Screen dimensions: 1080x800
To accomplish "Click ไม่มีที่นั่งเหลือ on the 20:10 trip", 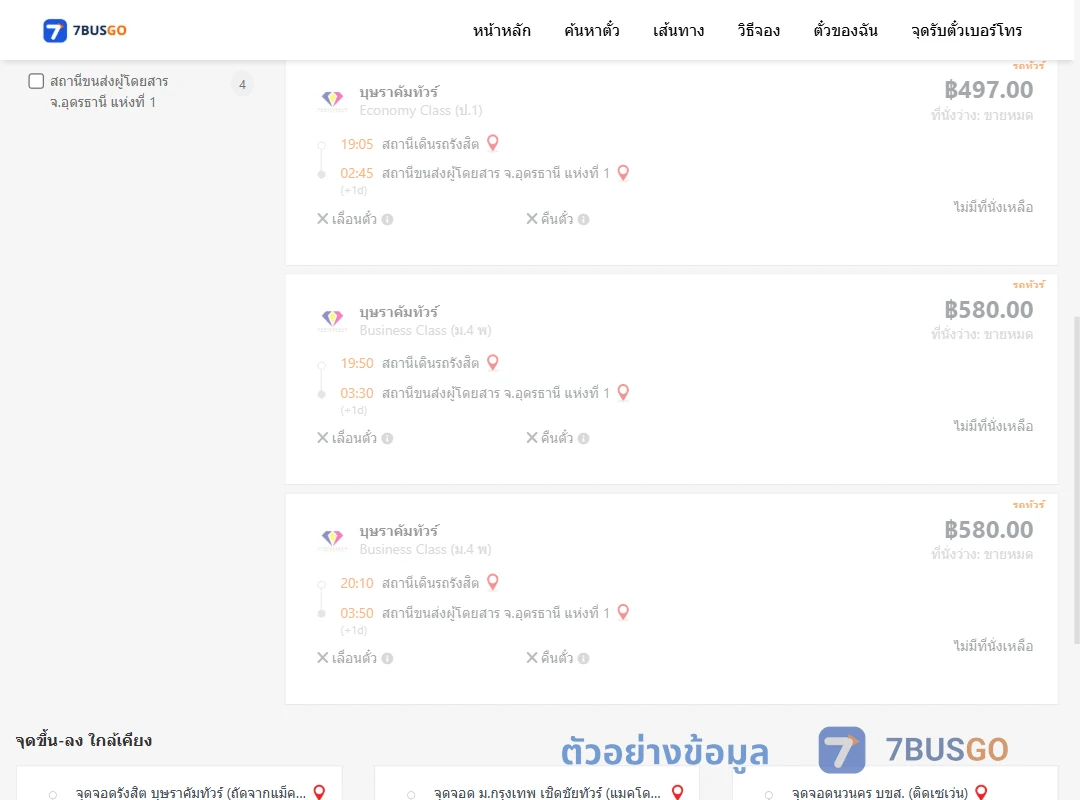I will click(993, 646).
